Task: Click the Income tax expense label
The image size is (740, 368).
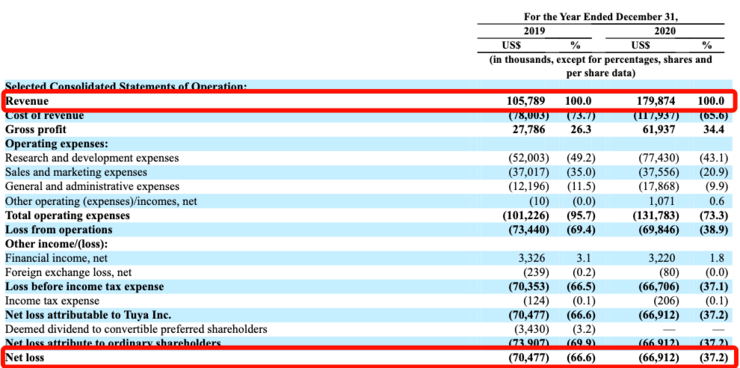Action: click(52, 301)
